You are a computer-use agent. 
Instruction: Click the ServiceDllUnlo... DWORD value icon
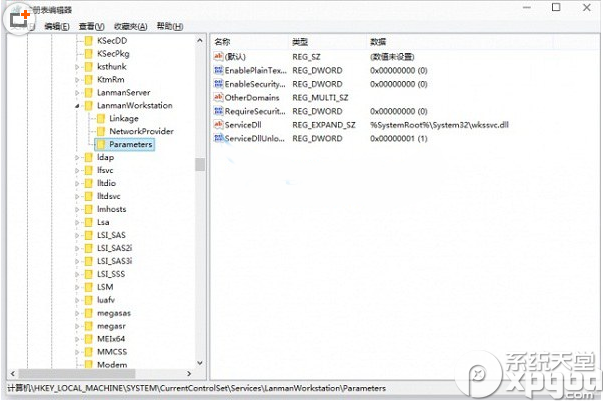[x=218, y=138]
